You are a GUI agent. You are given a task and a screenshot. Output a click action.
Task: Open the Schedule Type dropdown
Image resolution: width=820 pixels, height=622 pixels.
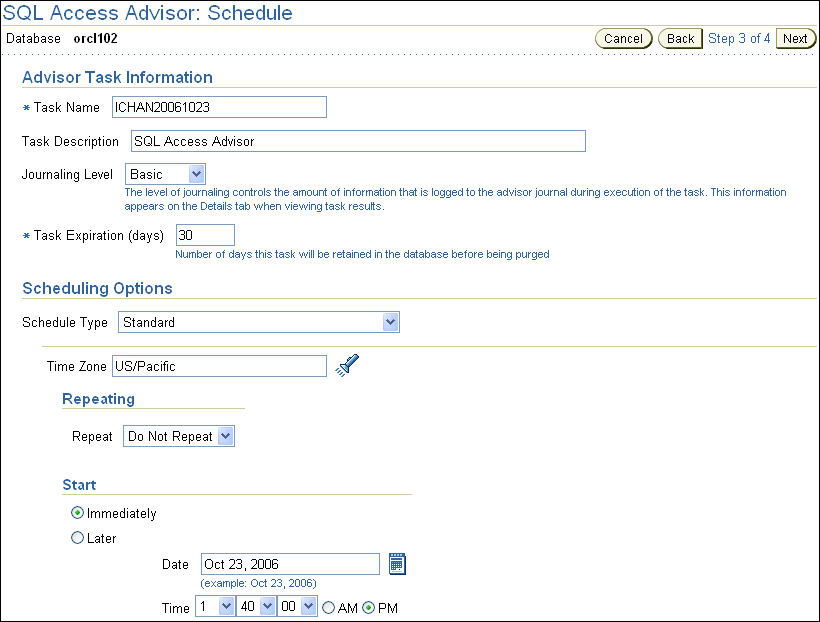[x=259, y=322]
